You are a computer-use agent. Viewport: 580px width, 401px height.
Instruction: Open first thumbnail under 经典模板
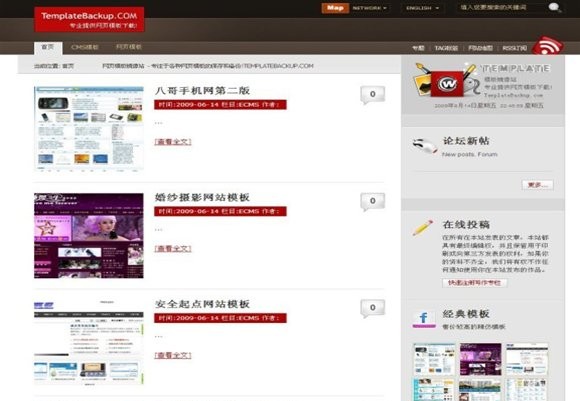[x=434, y=359]
